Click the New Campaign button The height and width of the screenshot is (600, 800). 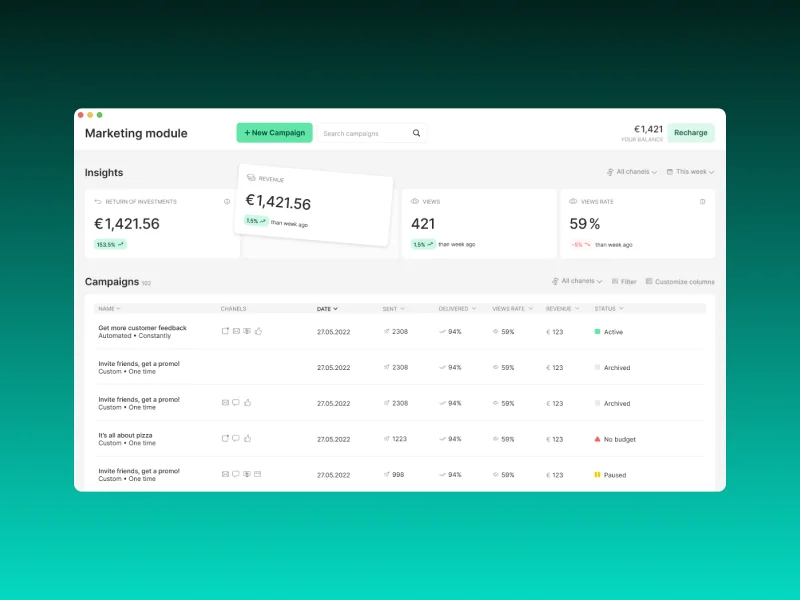click(x=274, y=133)
